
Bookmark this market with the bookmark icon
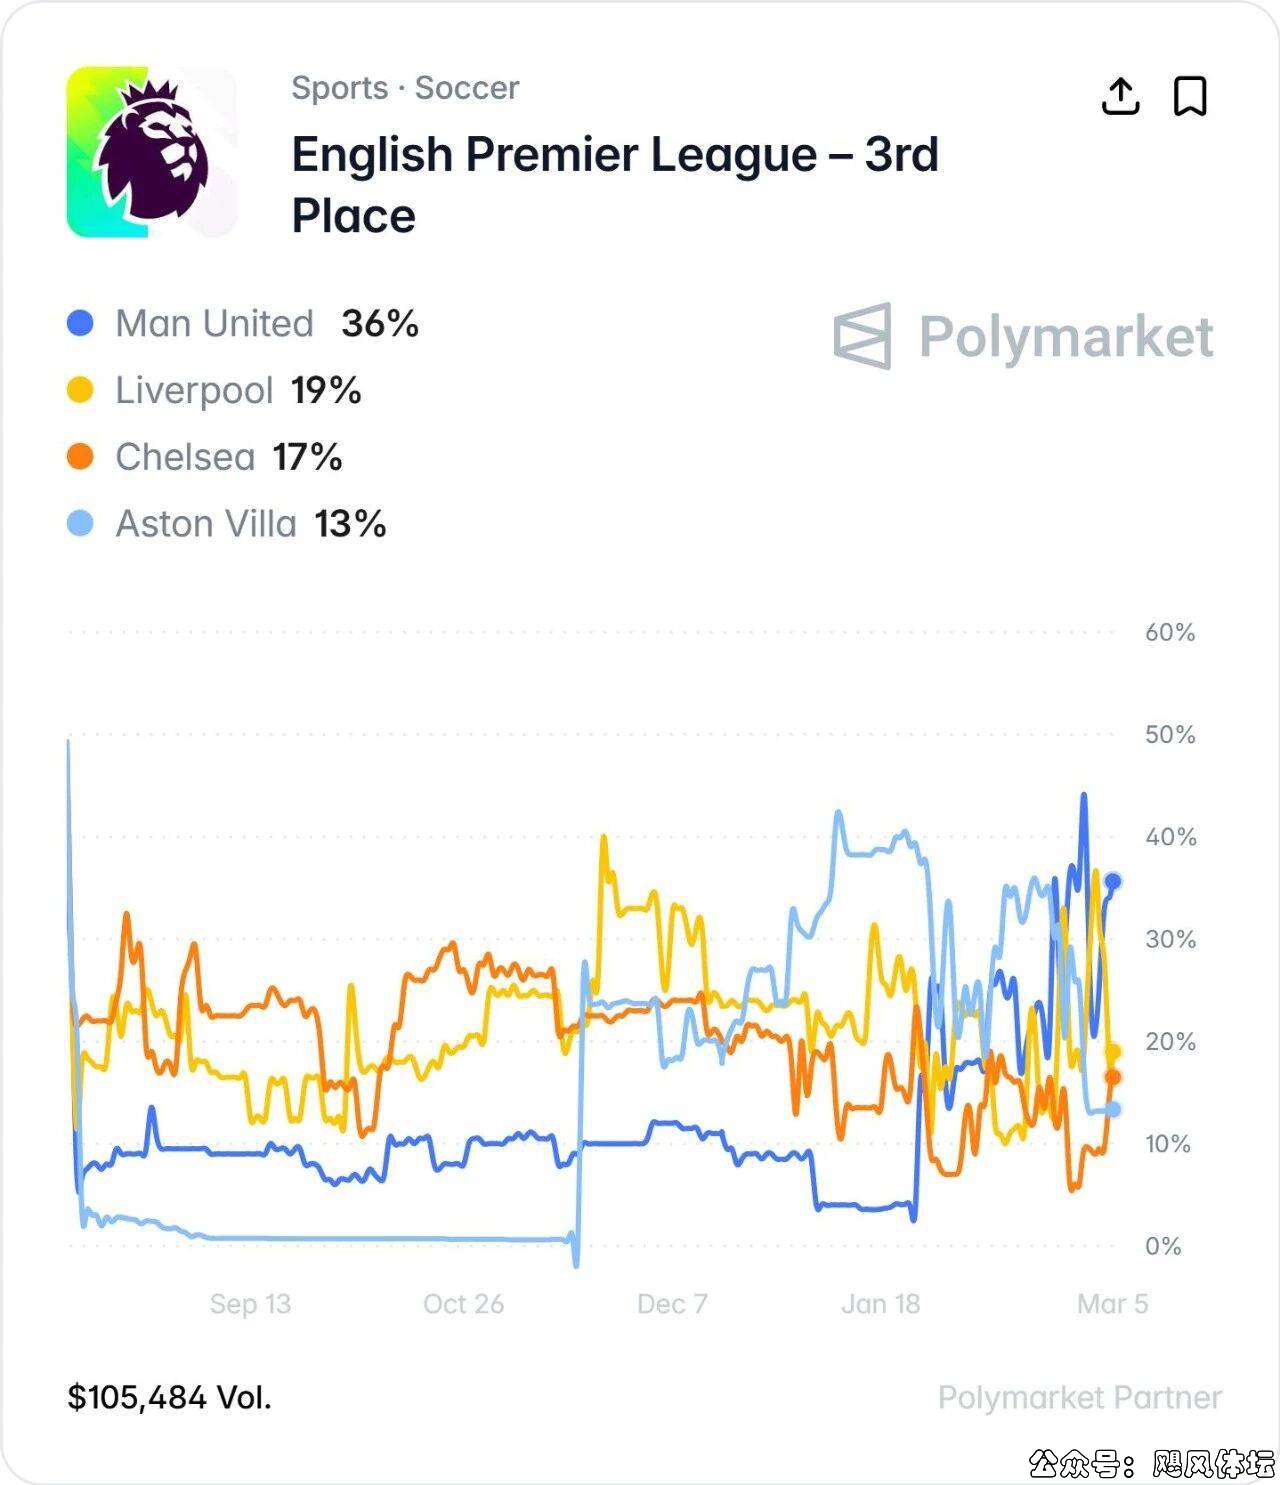(x=1190, y=97)
